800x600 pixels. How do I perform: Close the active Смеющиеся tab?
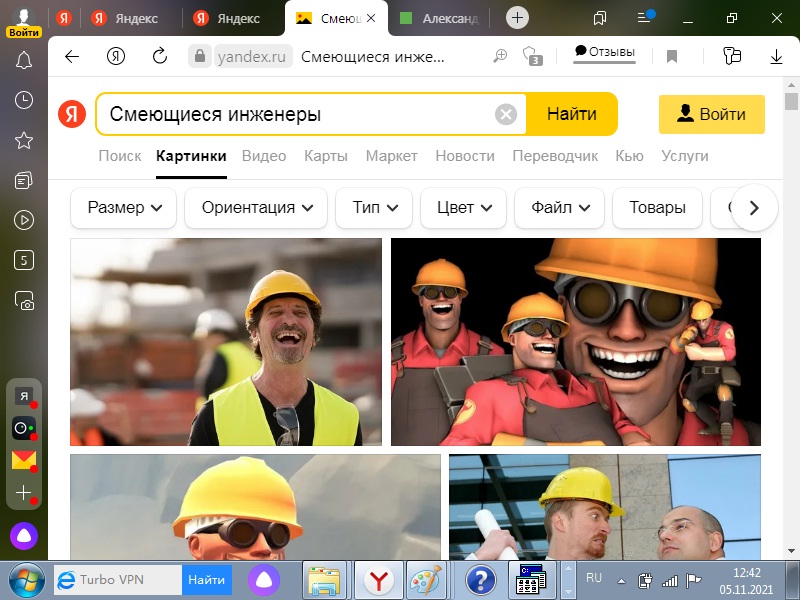click(x=371, y=18)
